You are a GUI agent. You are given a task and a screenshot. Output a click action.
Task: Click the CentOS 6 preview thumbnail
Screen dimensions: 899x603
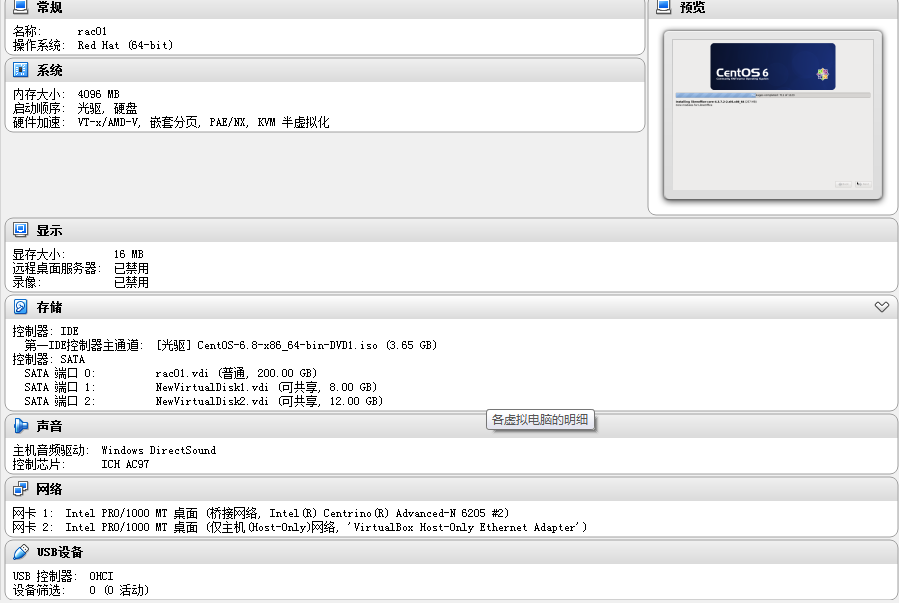point(772,116)
